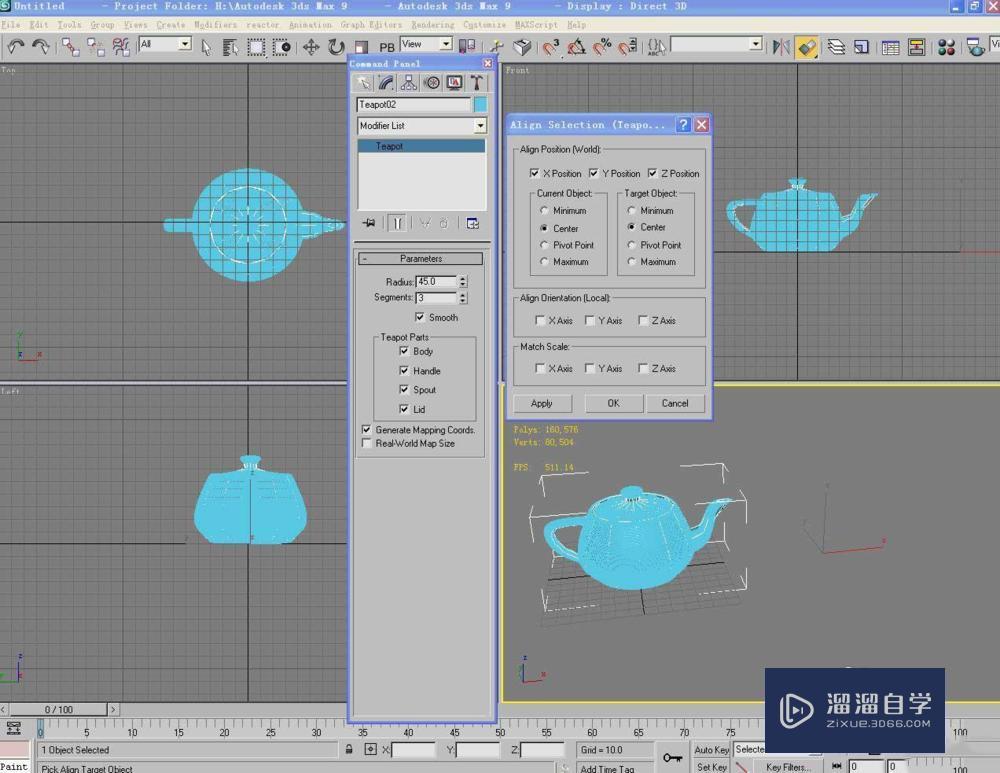This screenshot has height=773, width=1000.
Task: Activate the Select and Rotate tool
Action: pyautogui.click(x=337, y=46)
